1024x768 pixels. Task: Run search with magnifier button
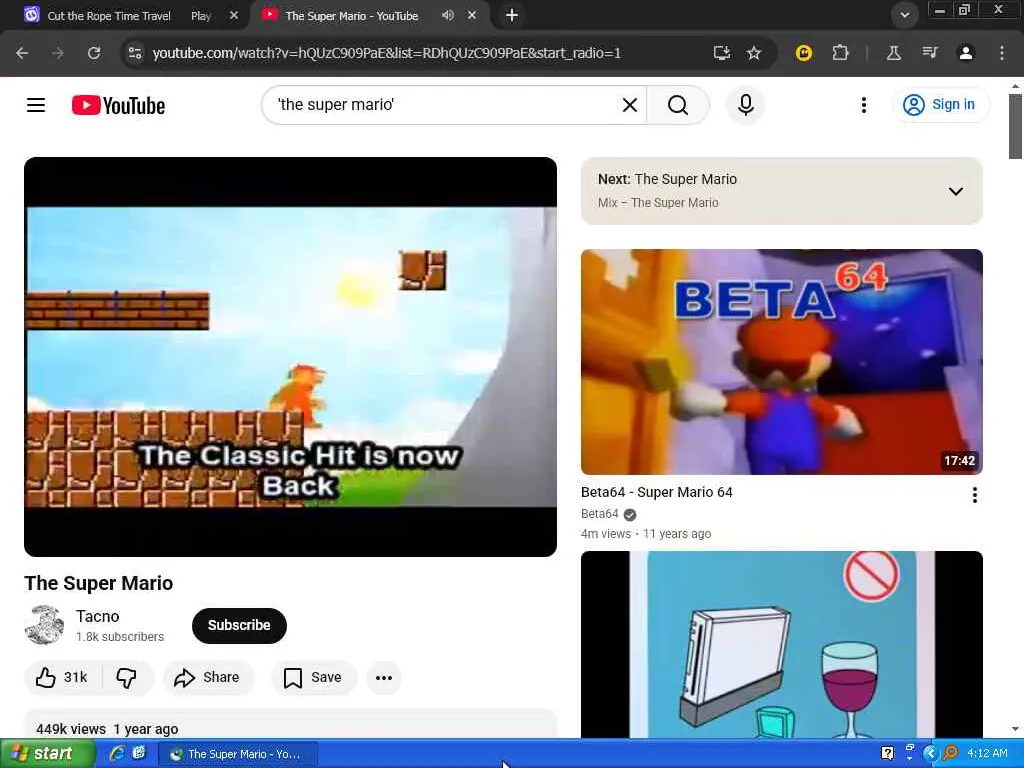tap(678, 104)
